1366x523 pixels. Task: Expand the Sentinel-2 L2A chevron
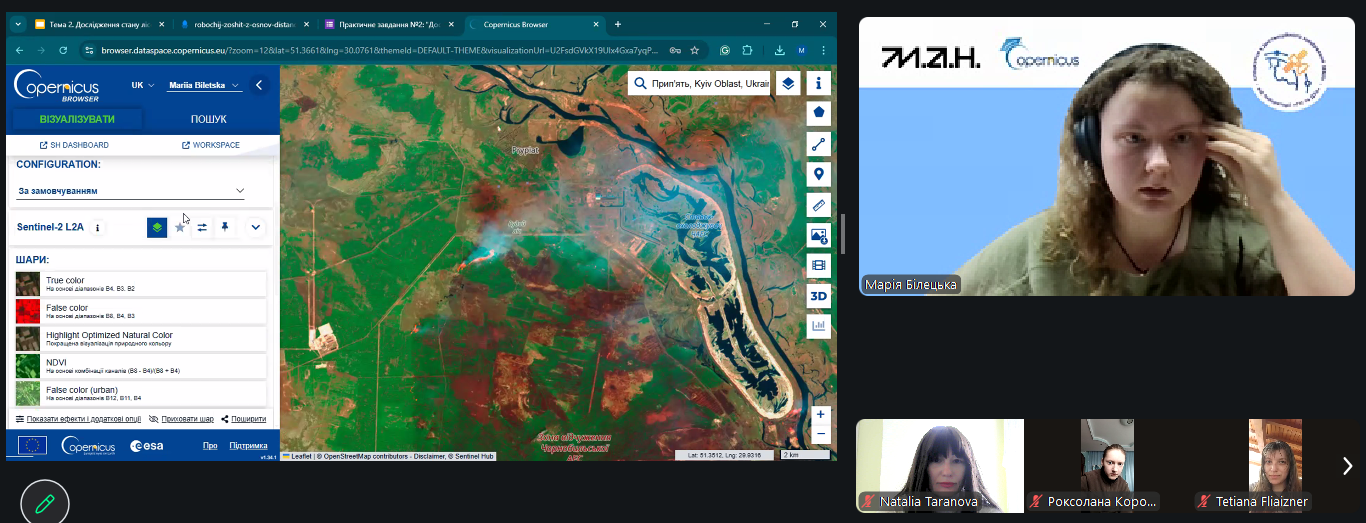click(x=256, y=227)
